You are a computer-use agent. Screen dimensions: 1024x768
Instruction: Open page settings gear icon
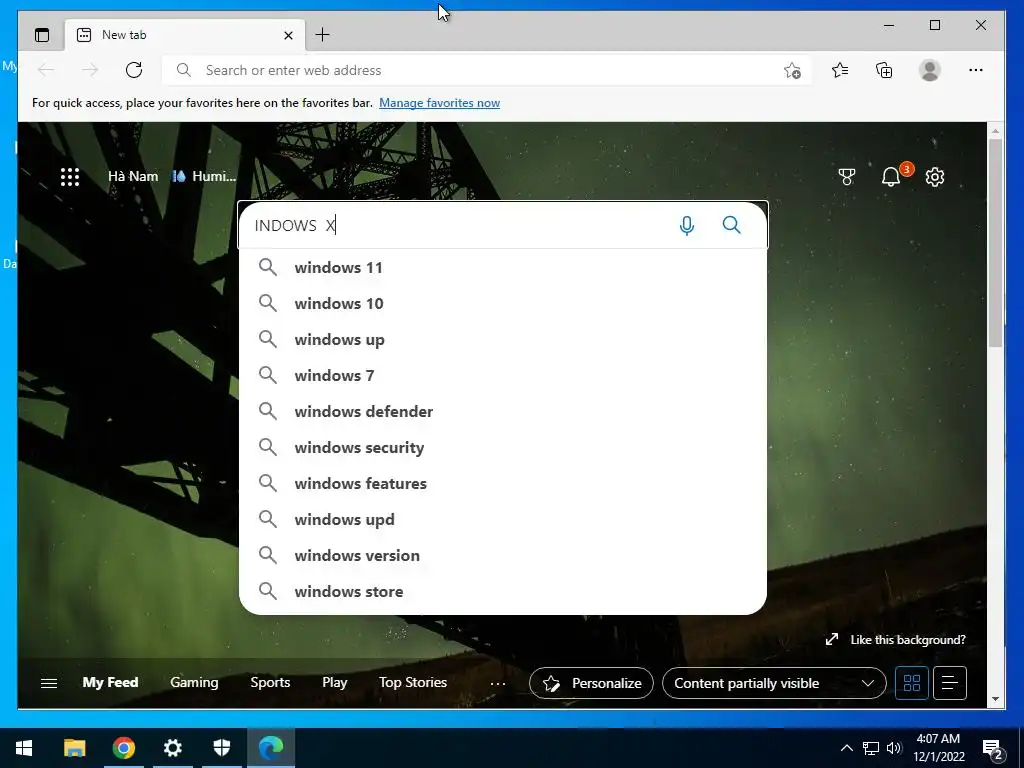click(935, 177)
